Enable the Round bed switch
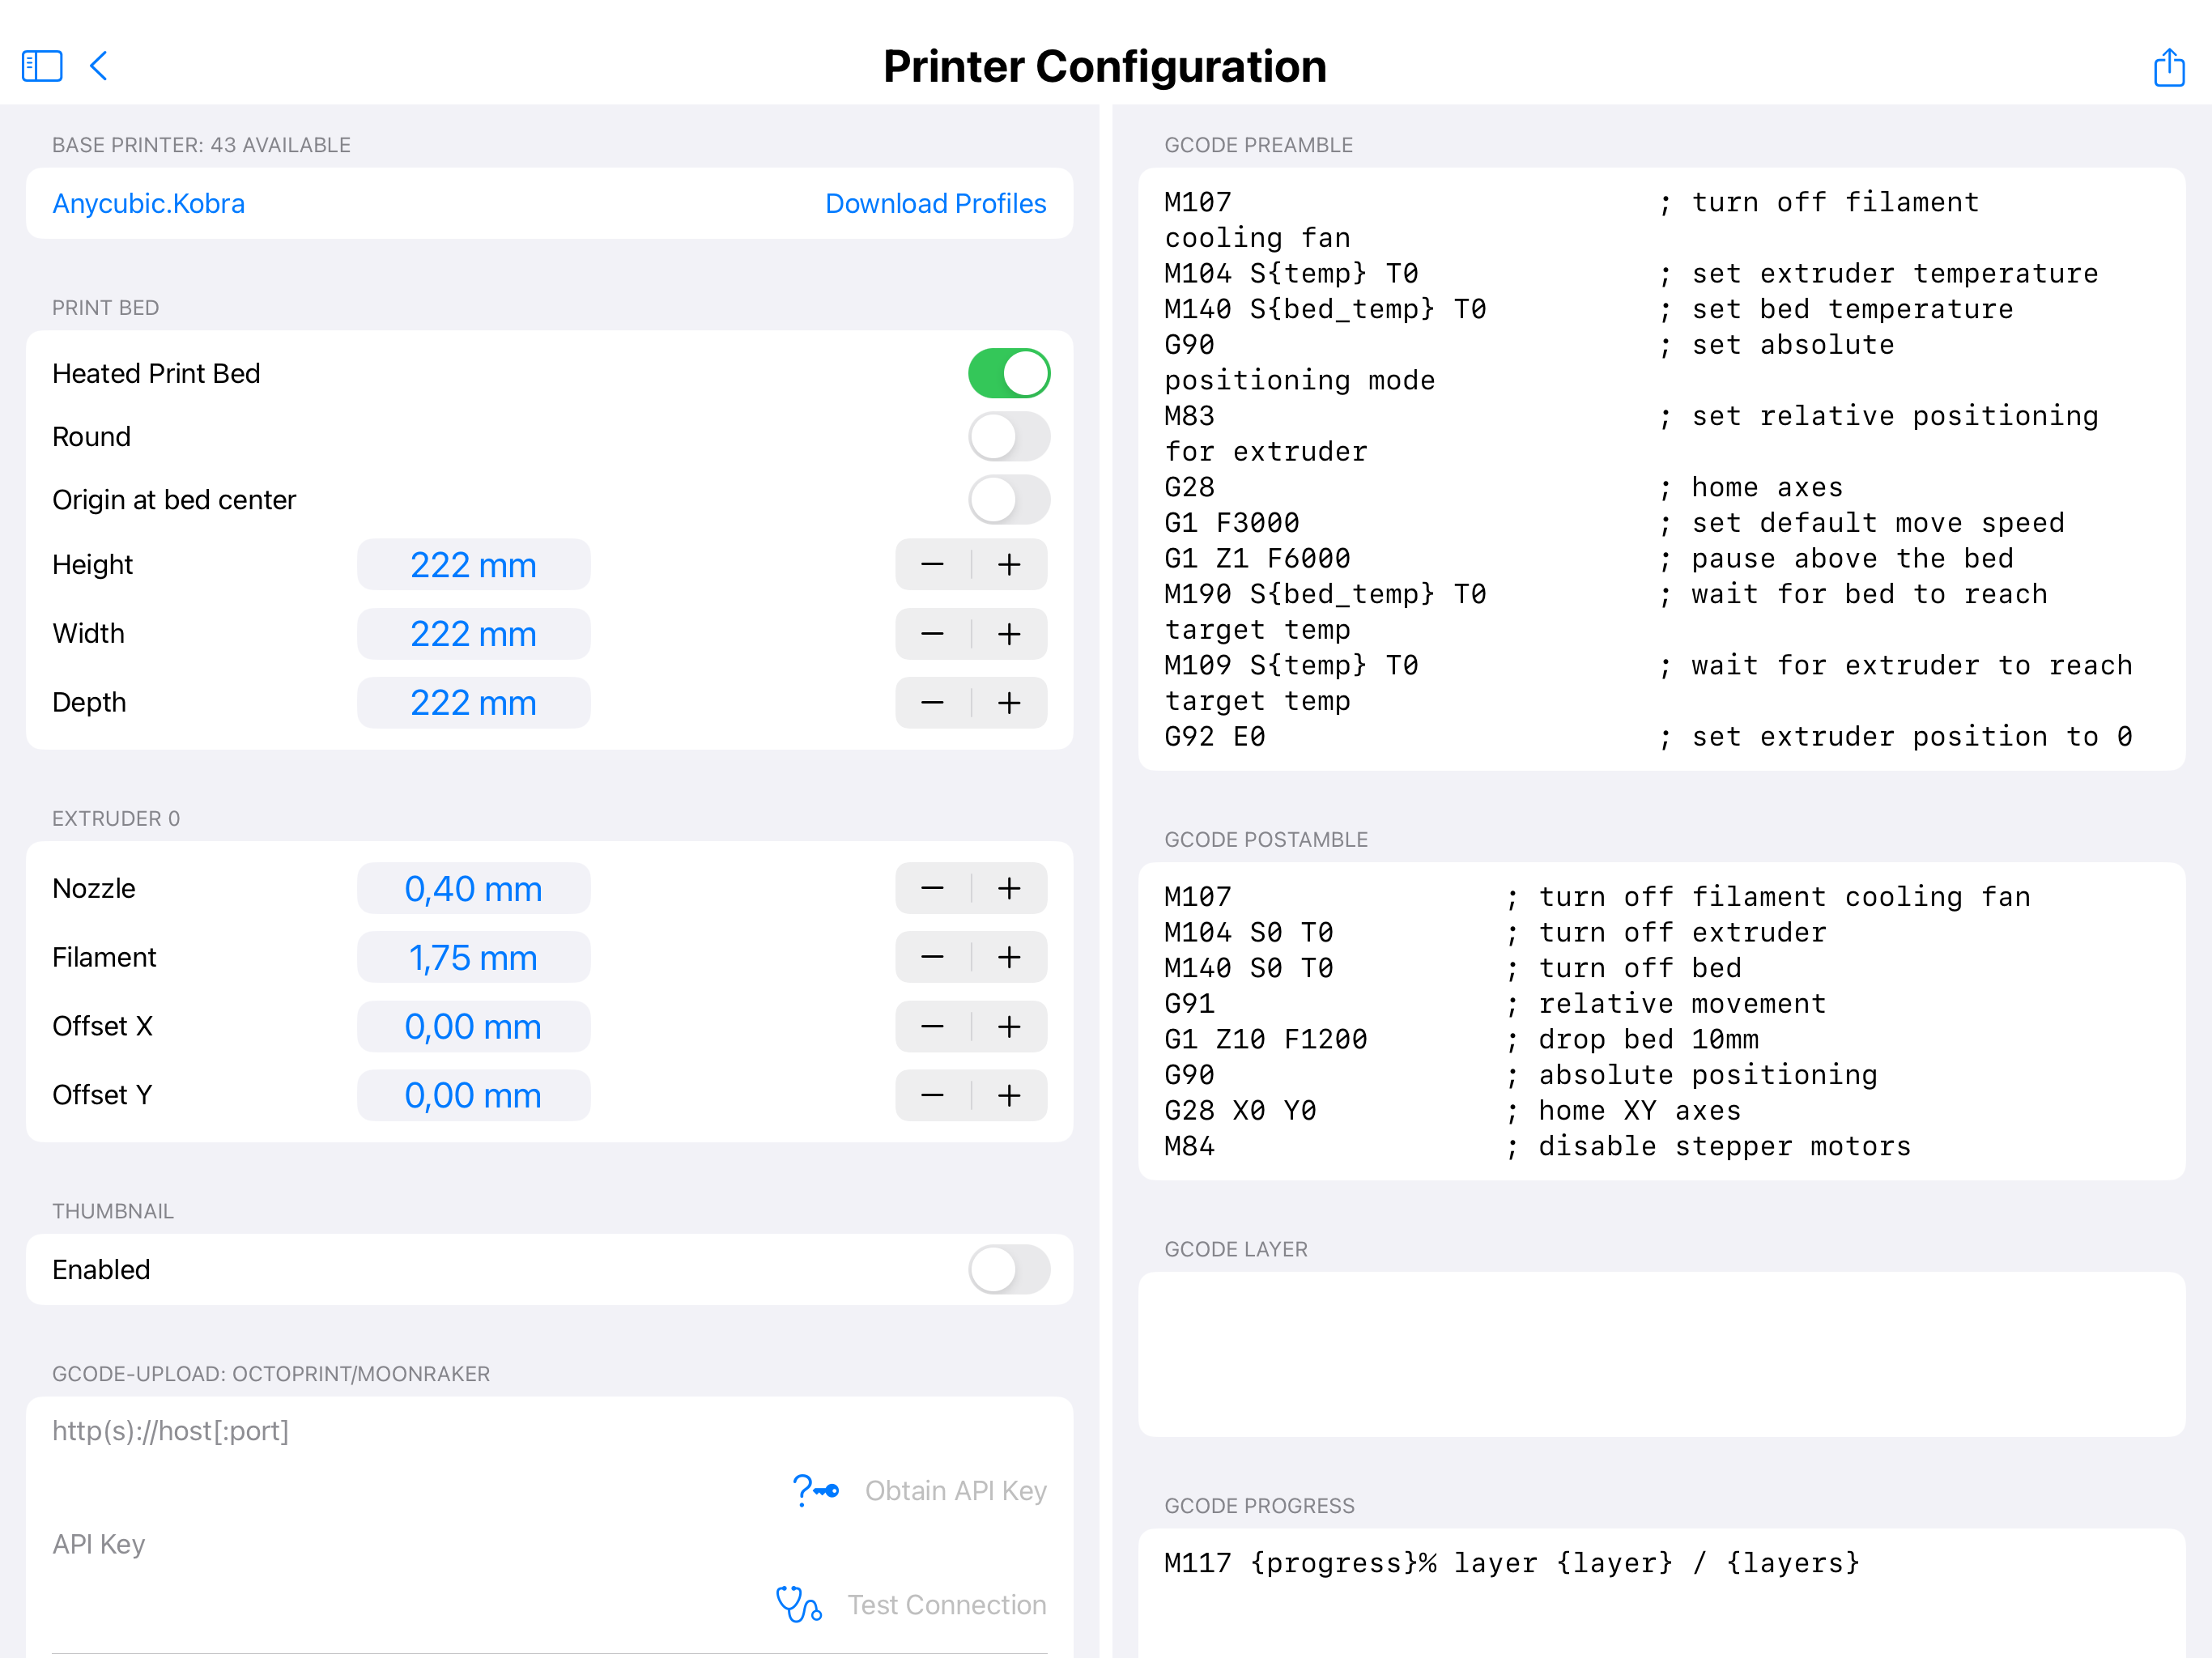Image resolution: width=2212 pixels, height=1658 pixels. coord(1009,436)
